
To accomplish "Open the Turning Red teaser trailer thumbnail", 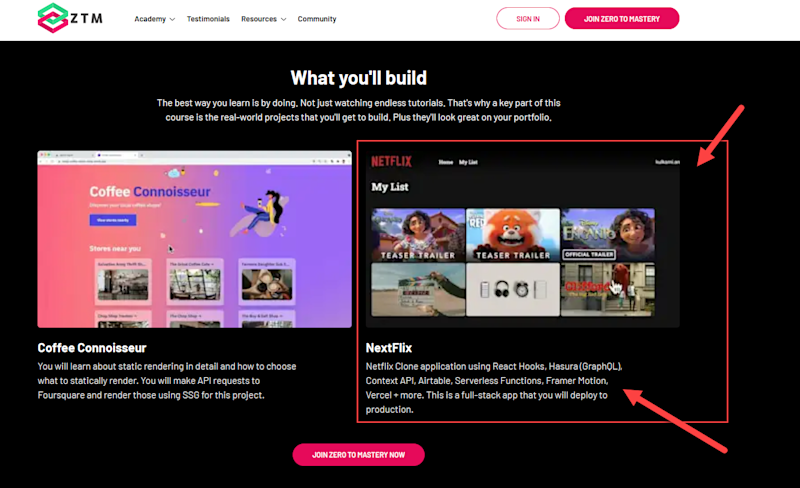I will point(513,234).
